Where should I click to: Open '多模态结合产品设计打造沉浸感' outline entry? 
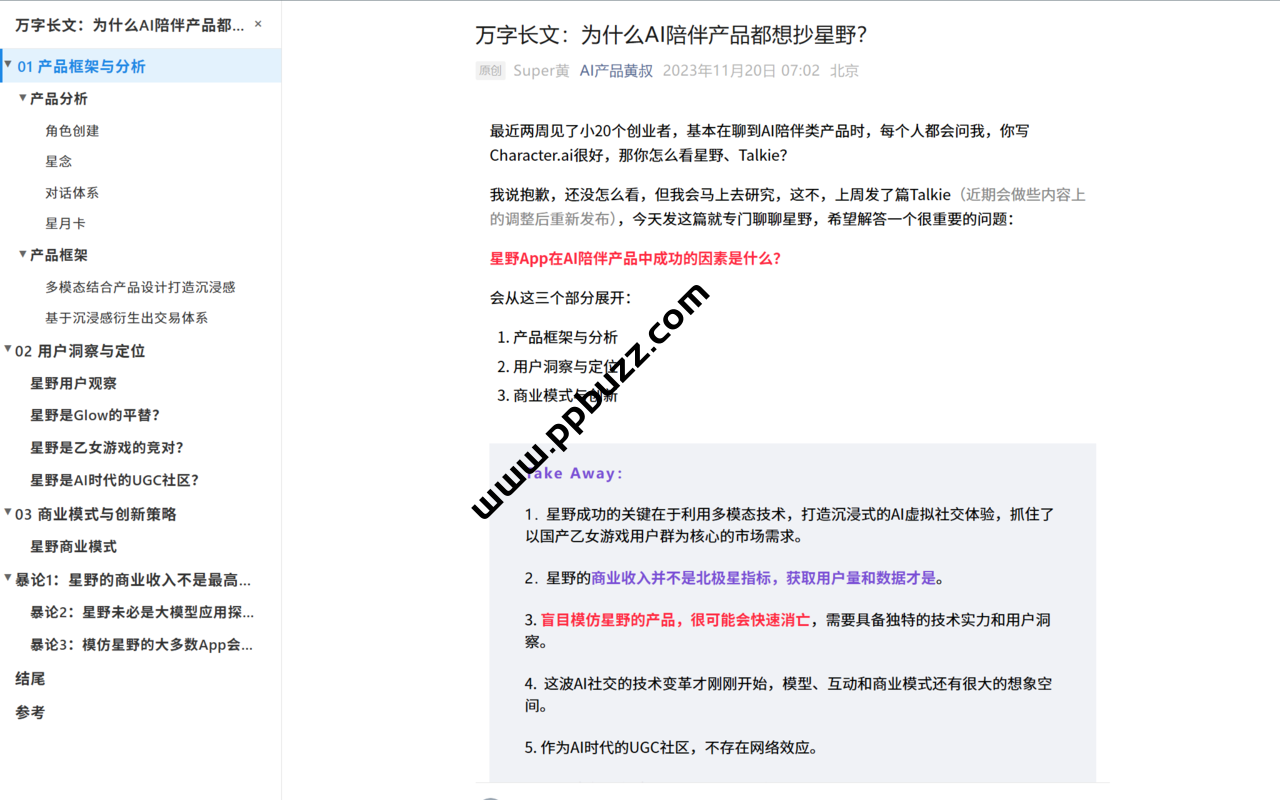140,287
